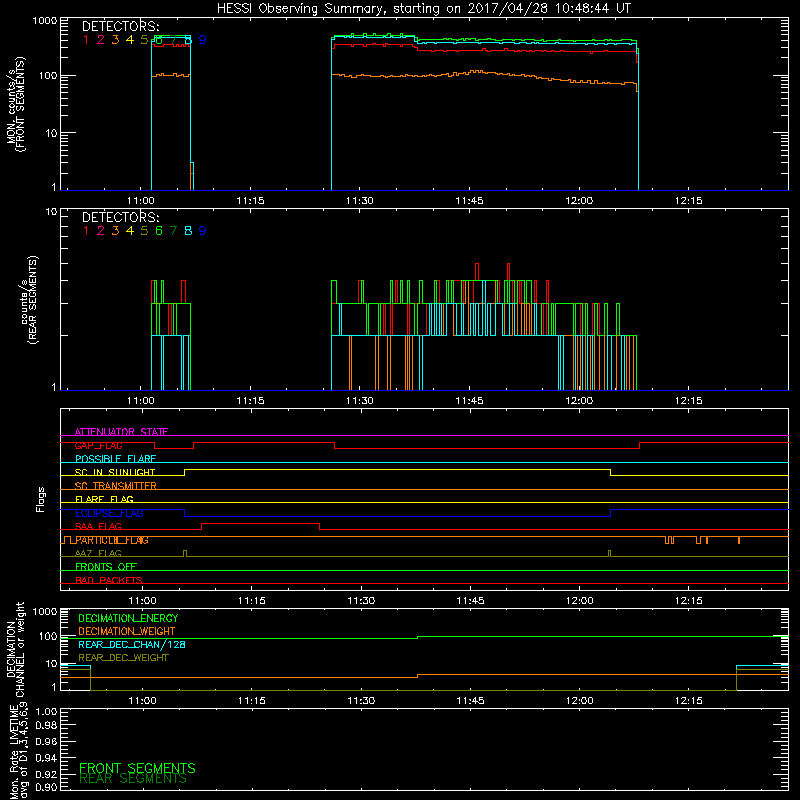800x800 pixels.
Task: Click the DECIMATION channel or weight axis title
Action: [16, 649]
